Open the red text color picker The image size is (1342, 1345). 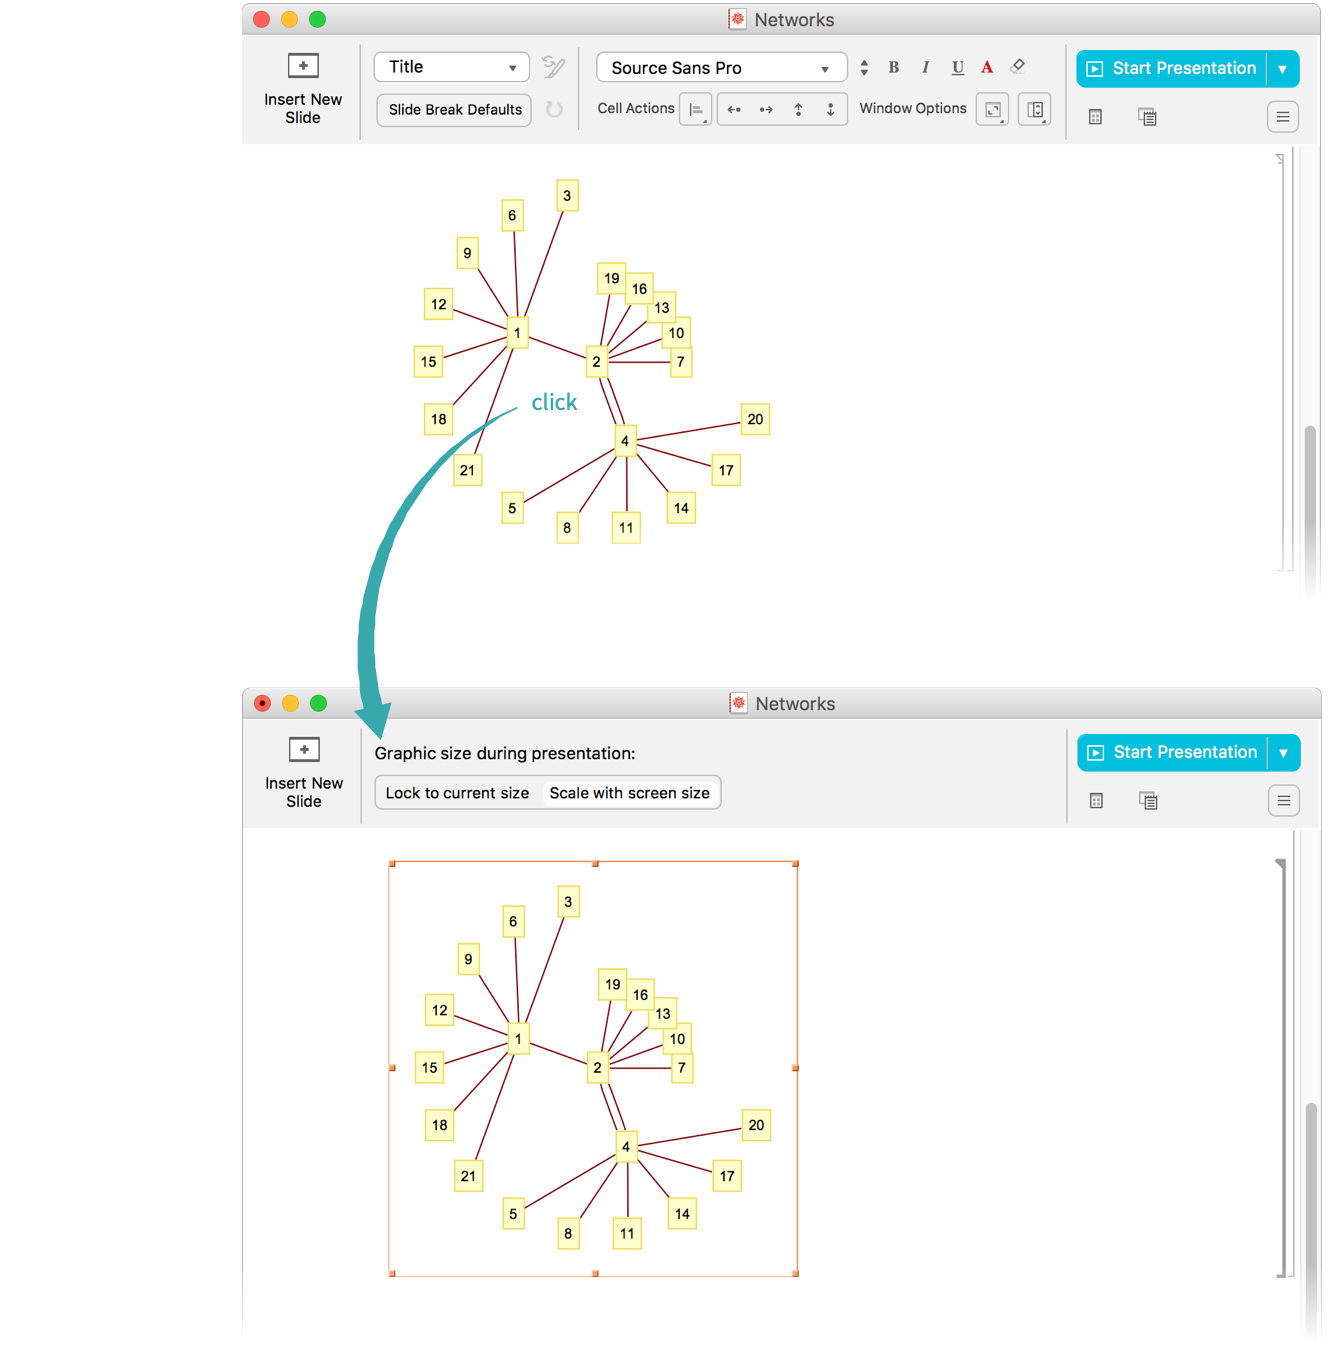(987, 67)
